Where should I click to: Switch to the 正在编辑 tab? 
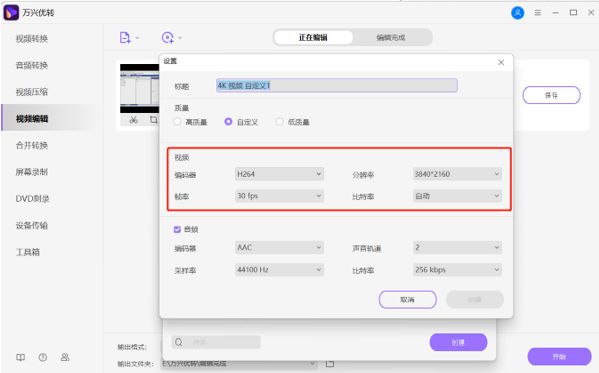tap(313, 37)
